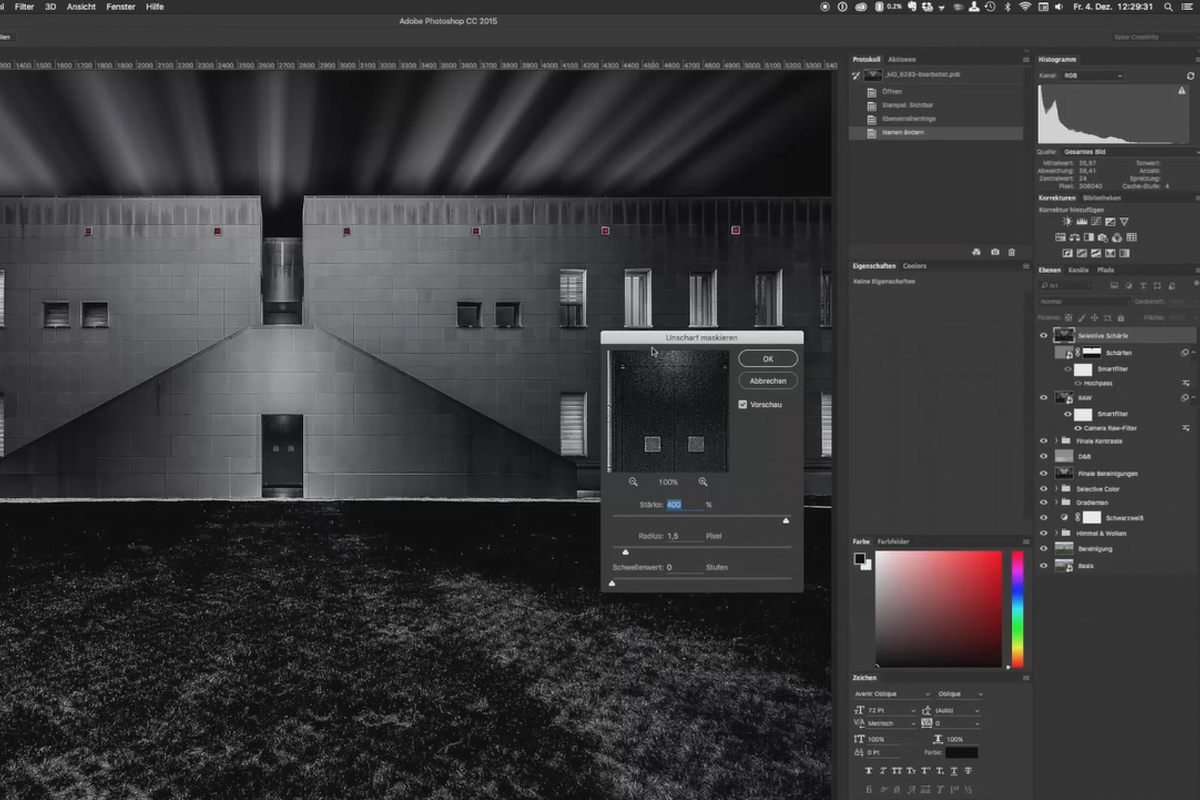Click the histogram refresh icon

[x=1191, y=76]
